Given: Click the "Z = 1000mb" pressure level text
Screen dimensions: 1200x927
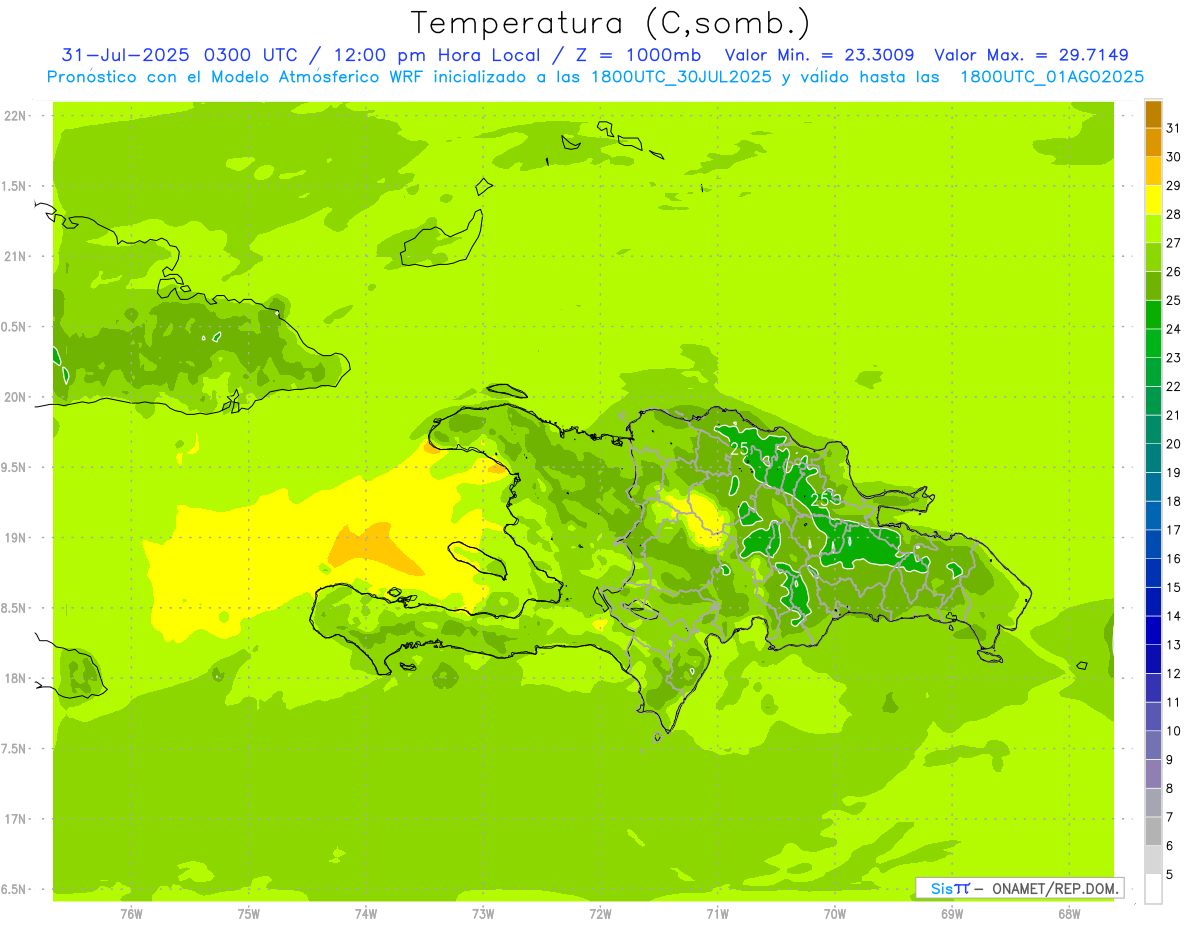Looking at the screenshot, I should click(634, 55).
